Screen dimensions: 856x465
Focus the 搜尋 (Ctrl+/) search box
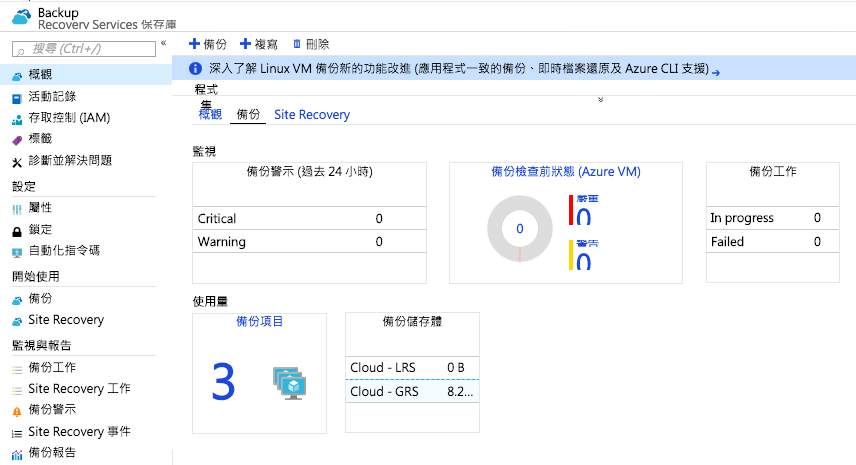pos(84,49)
